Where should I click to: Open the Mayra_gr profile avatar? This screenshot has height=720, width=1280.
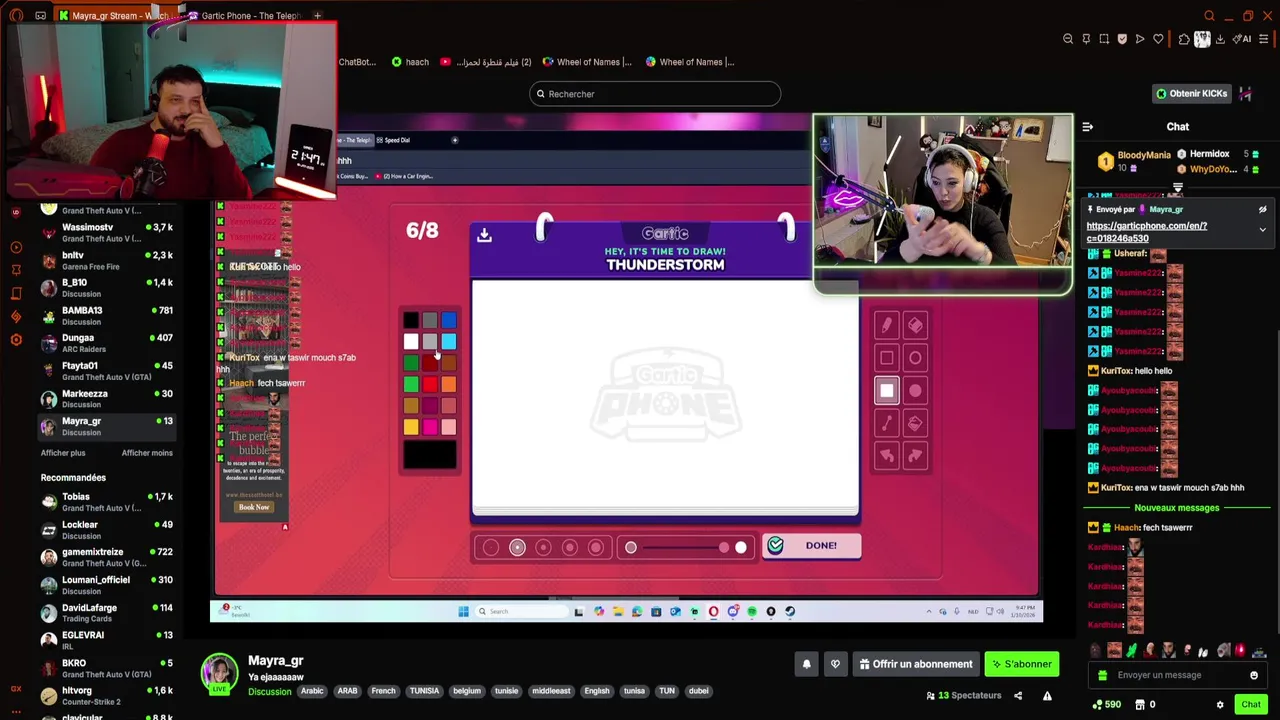[219, 673]
